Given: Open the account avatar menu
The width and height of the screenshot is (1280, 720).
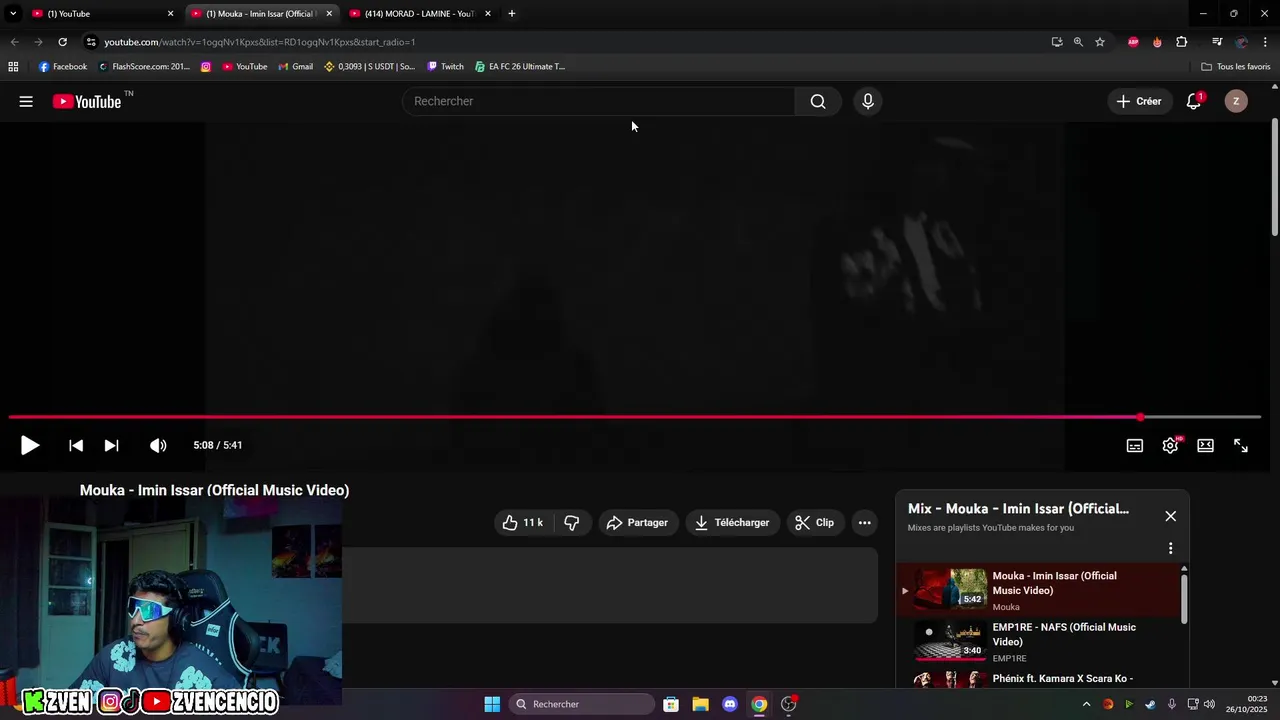Looking at the screenshot, I should tap(1236, 101).
